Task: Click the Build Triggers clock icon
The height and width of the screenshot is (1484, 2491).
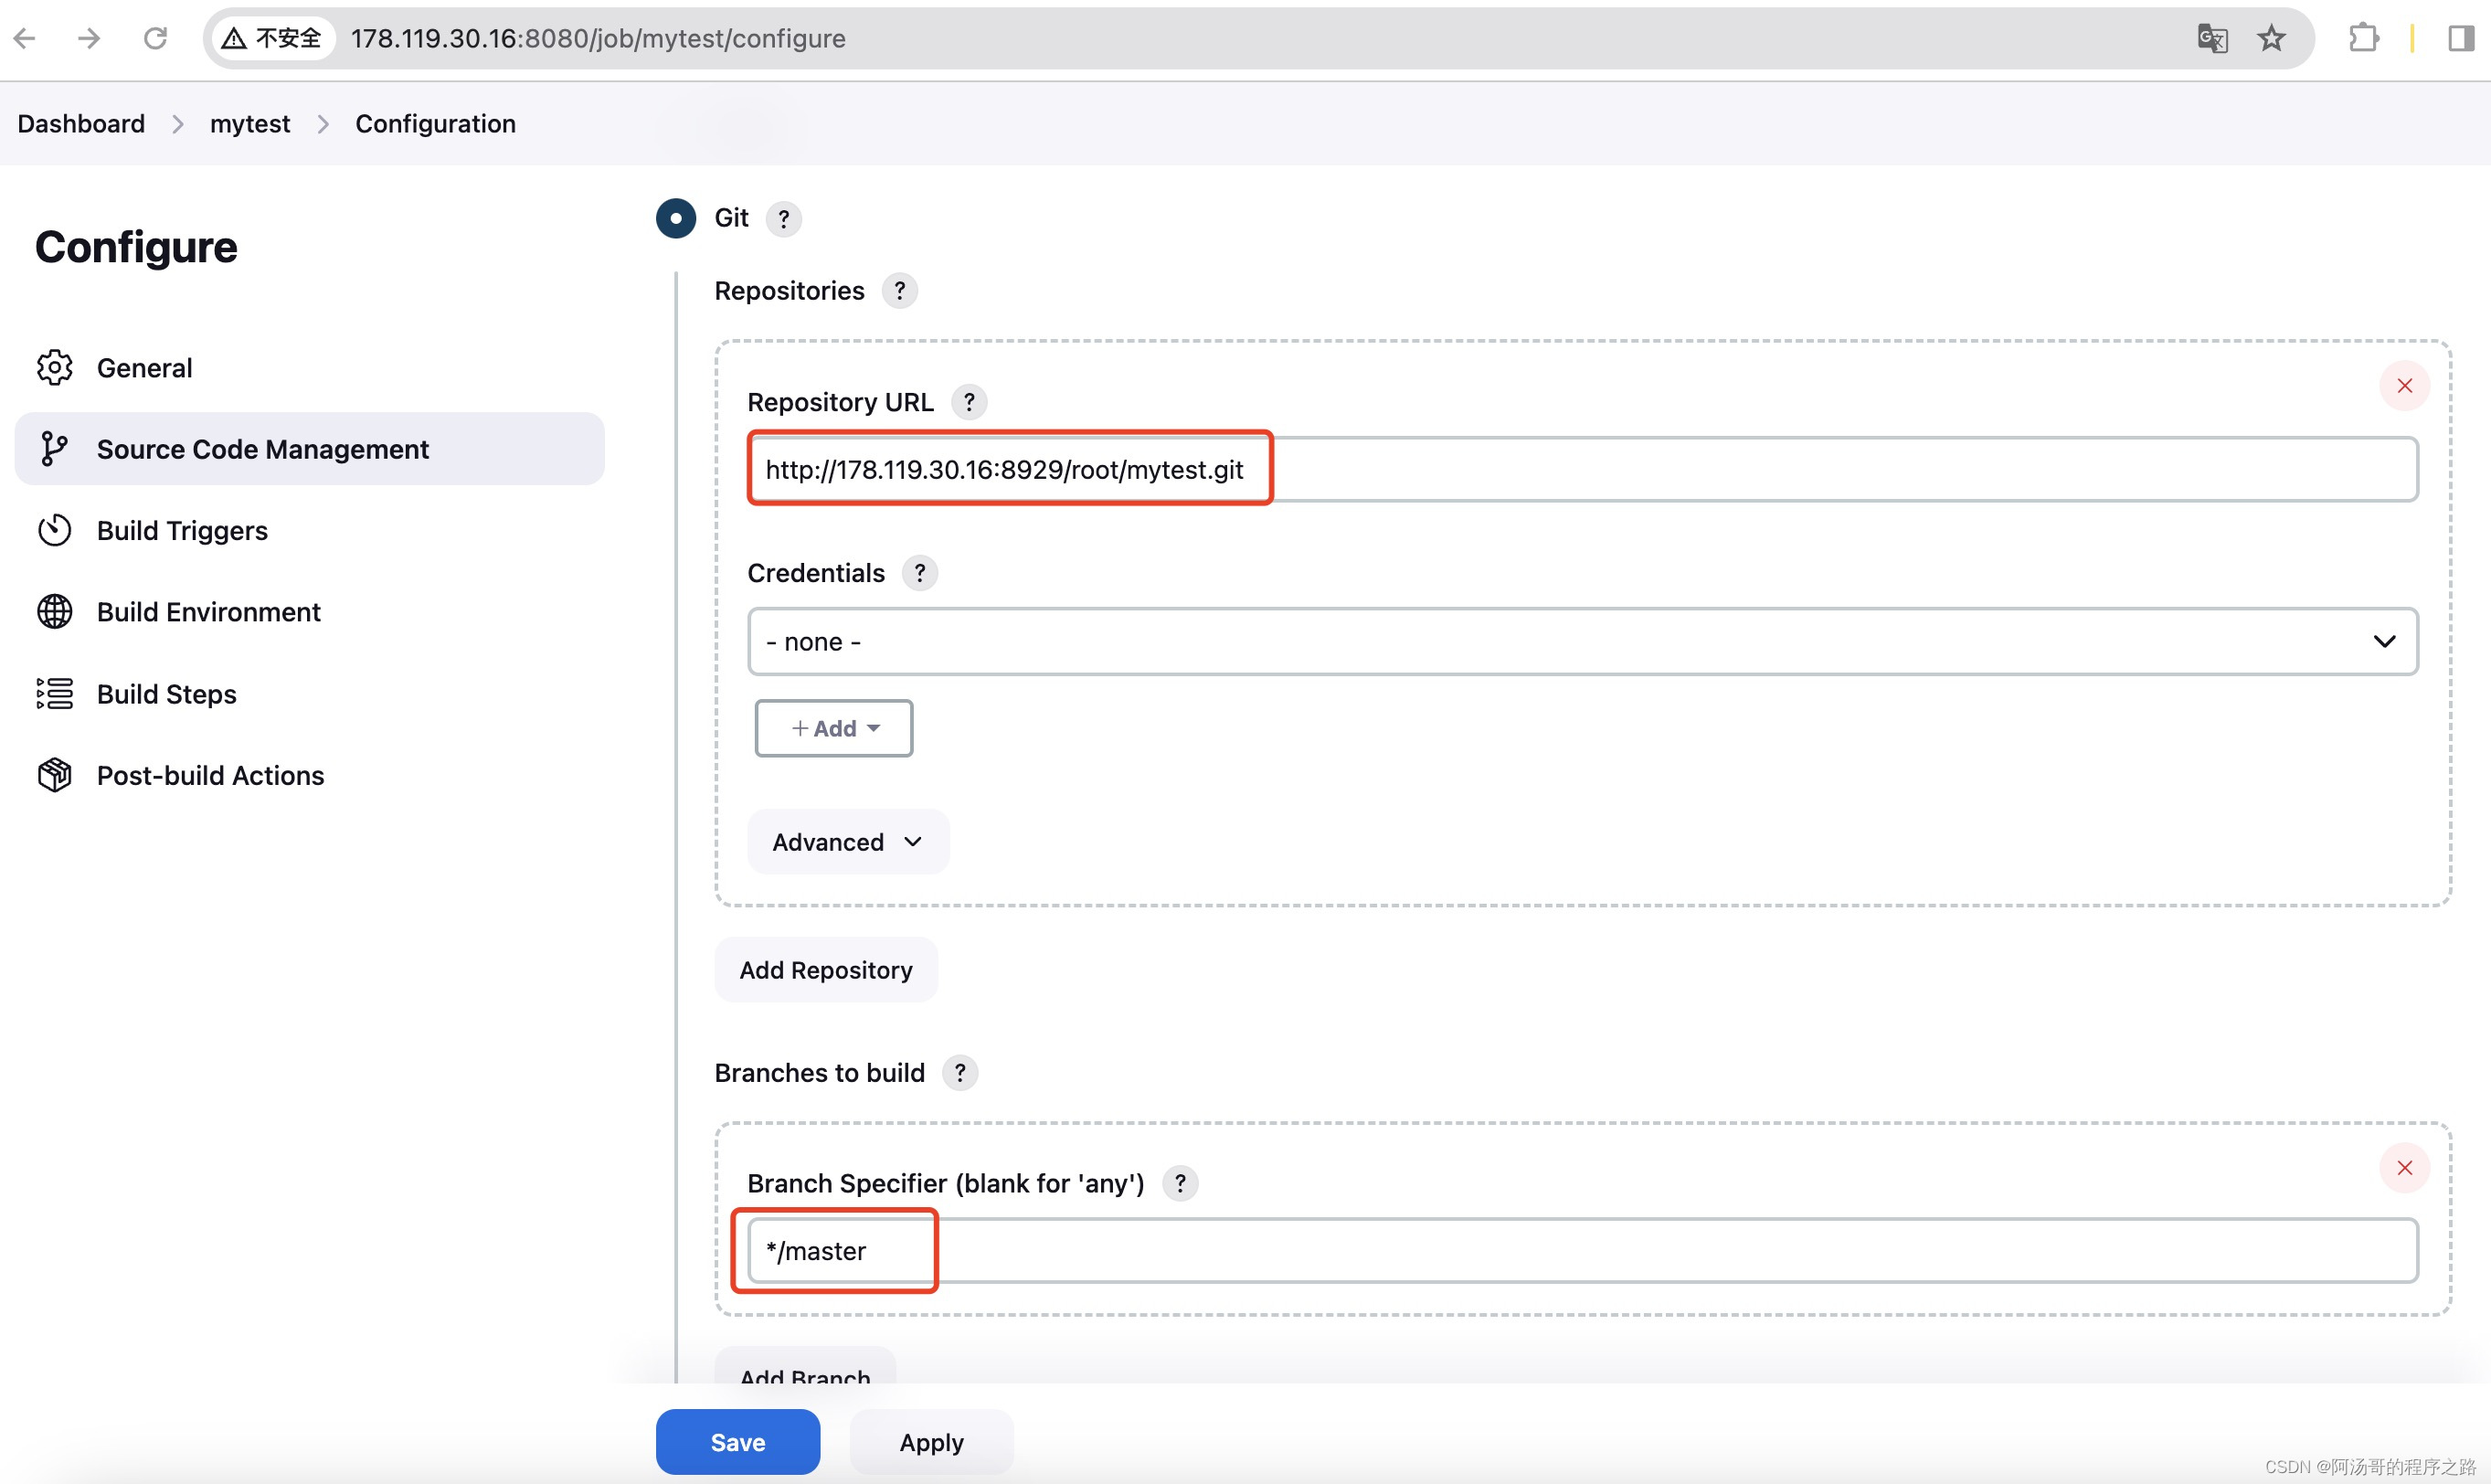Action: [55, 530]
